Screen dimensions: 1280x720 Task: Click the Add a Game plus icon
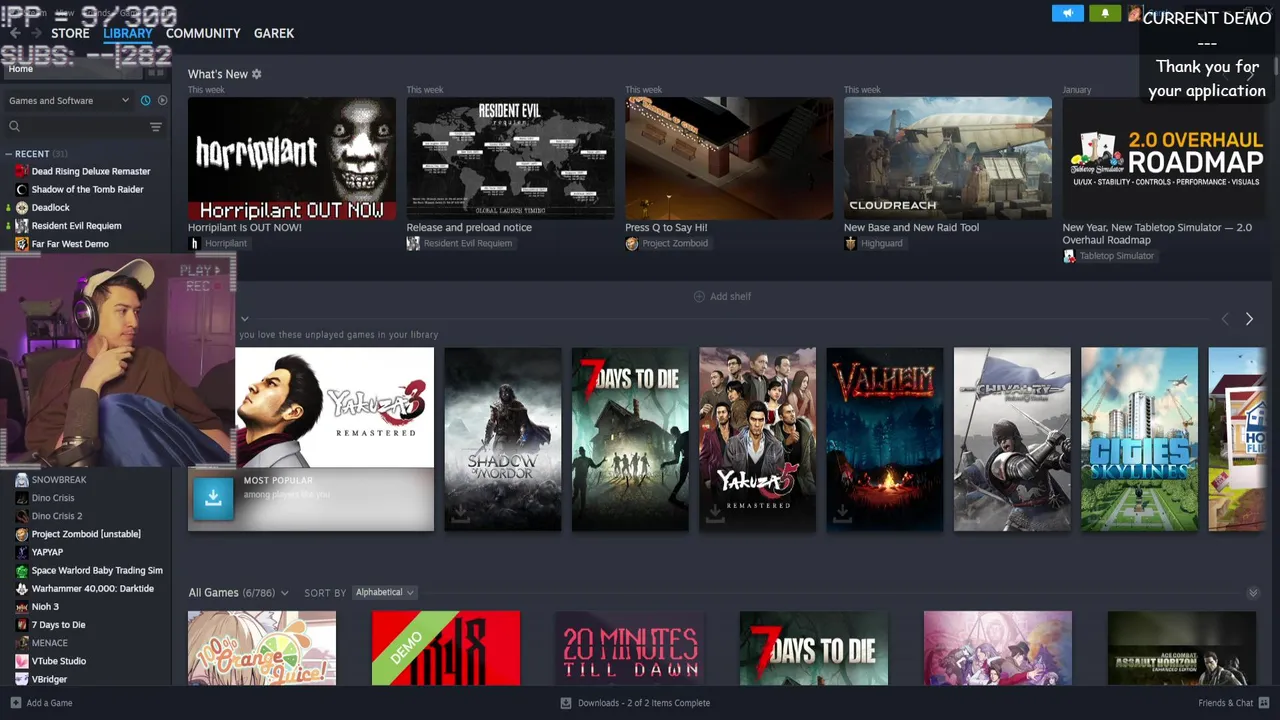tap(15, 703)
